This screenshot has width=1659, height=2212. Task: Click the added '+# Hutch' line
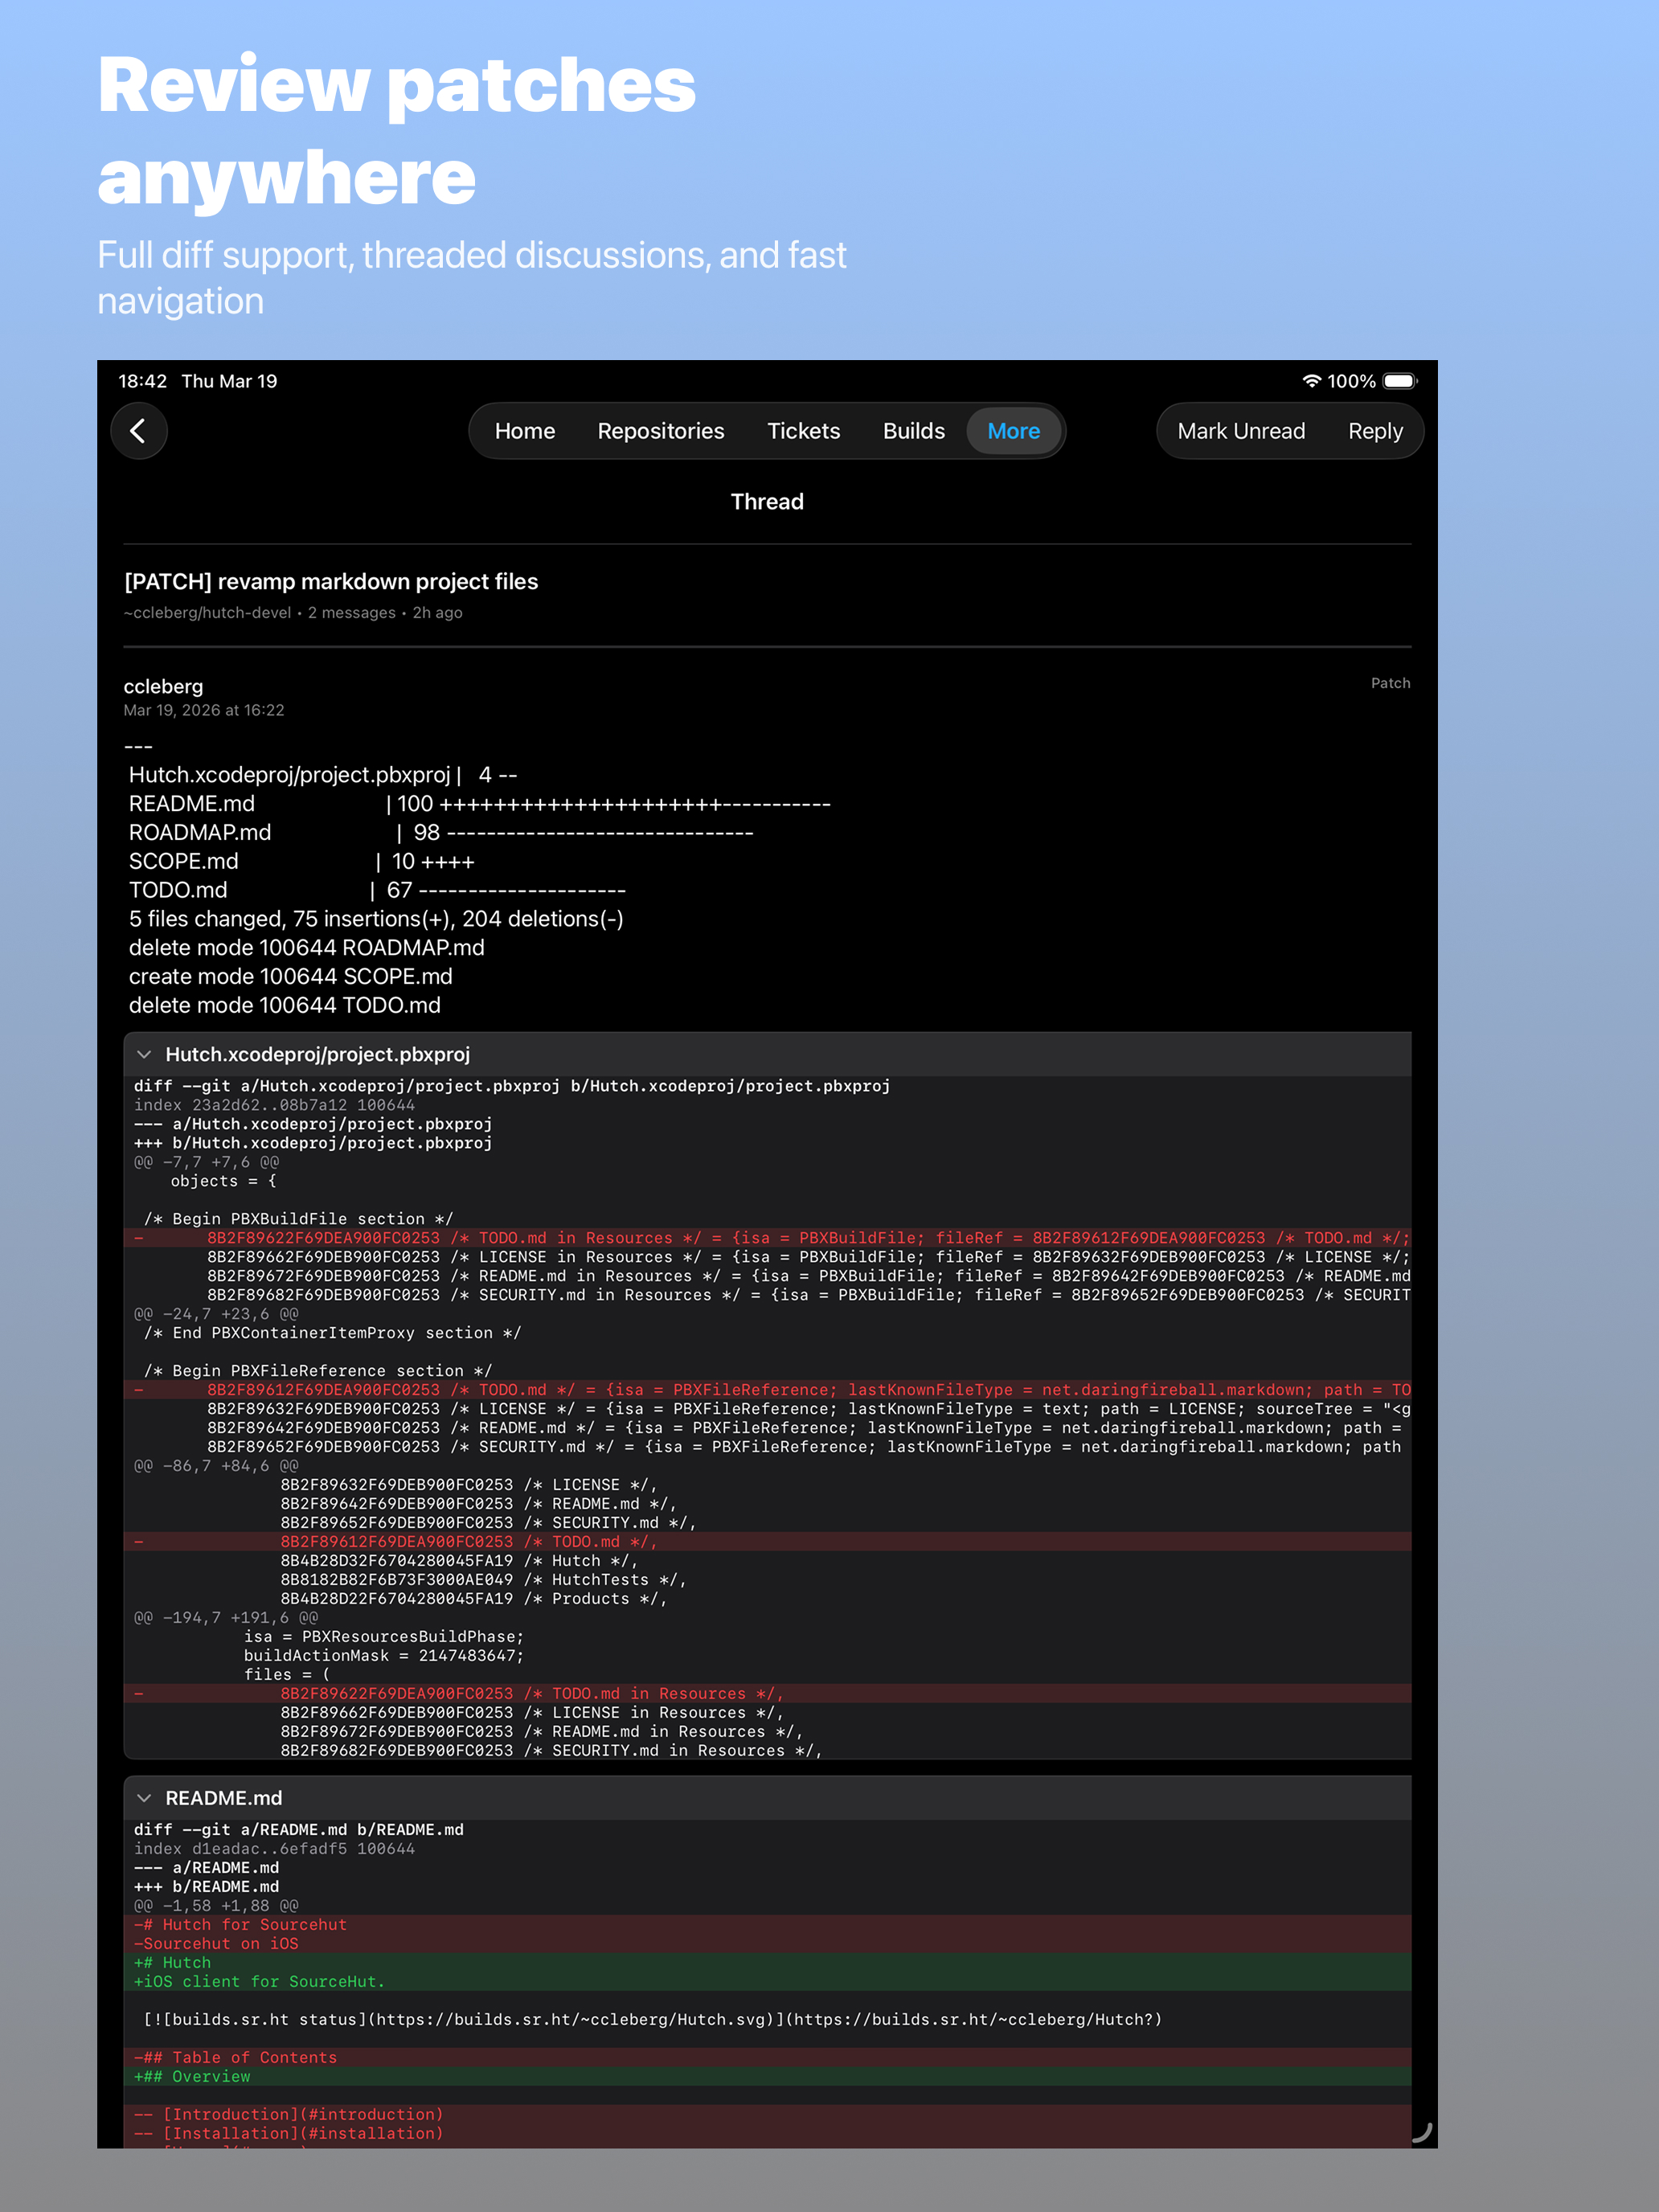coord(172,1963)
